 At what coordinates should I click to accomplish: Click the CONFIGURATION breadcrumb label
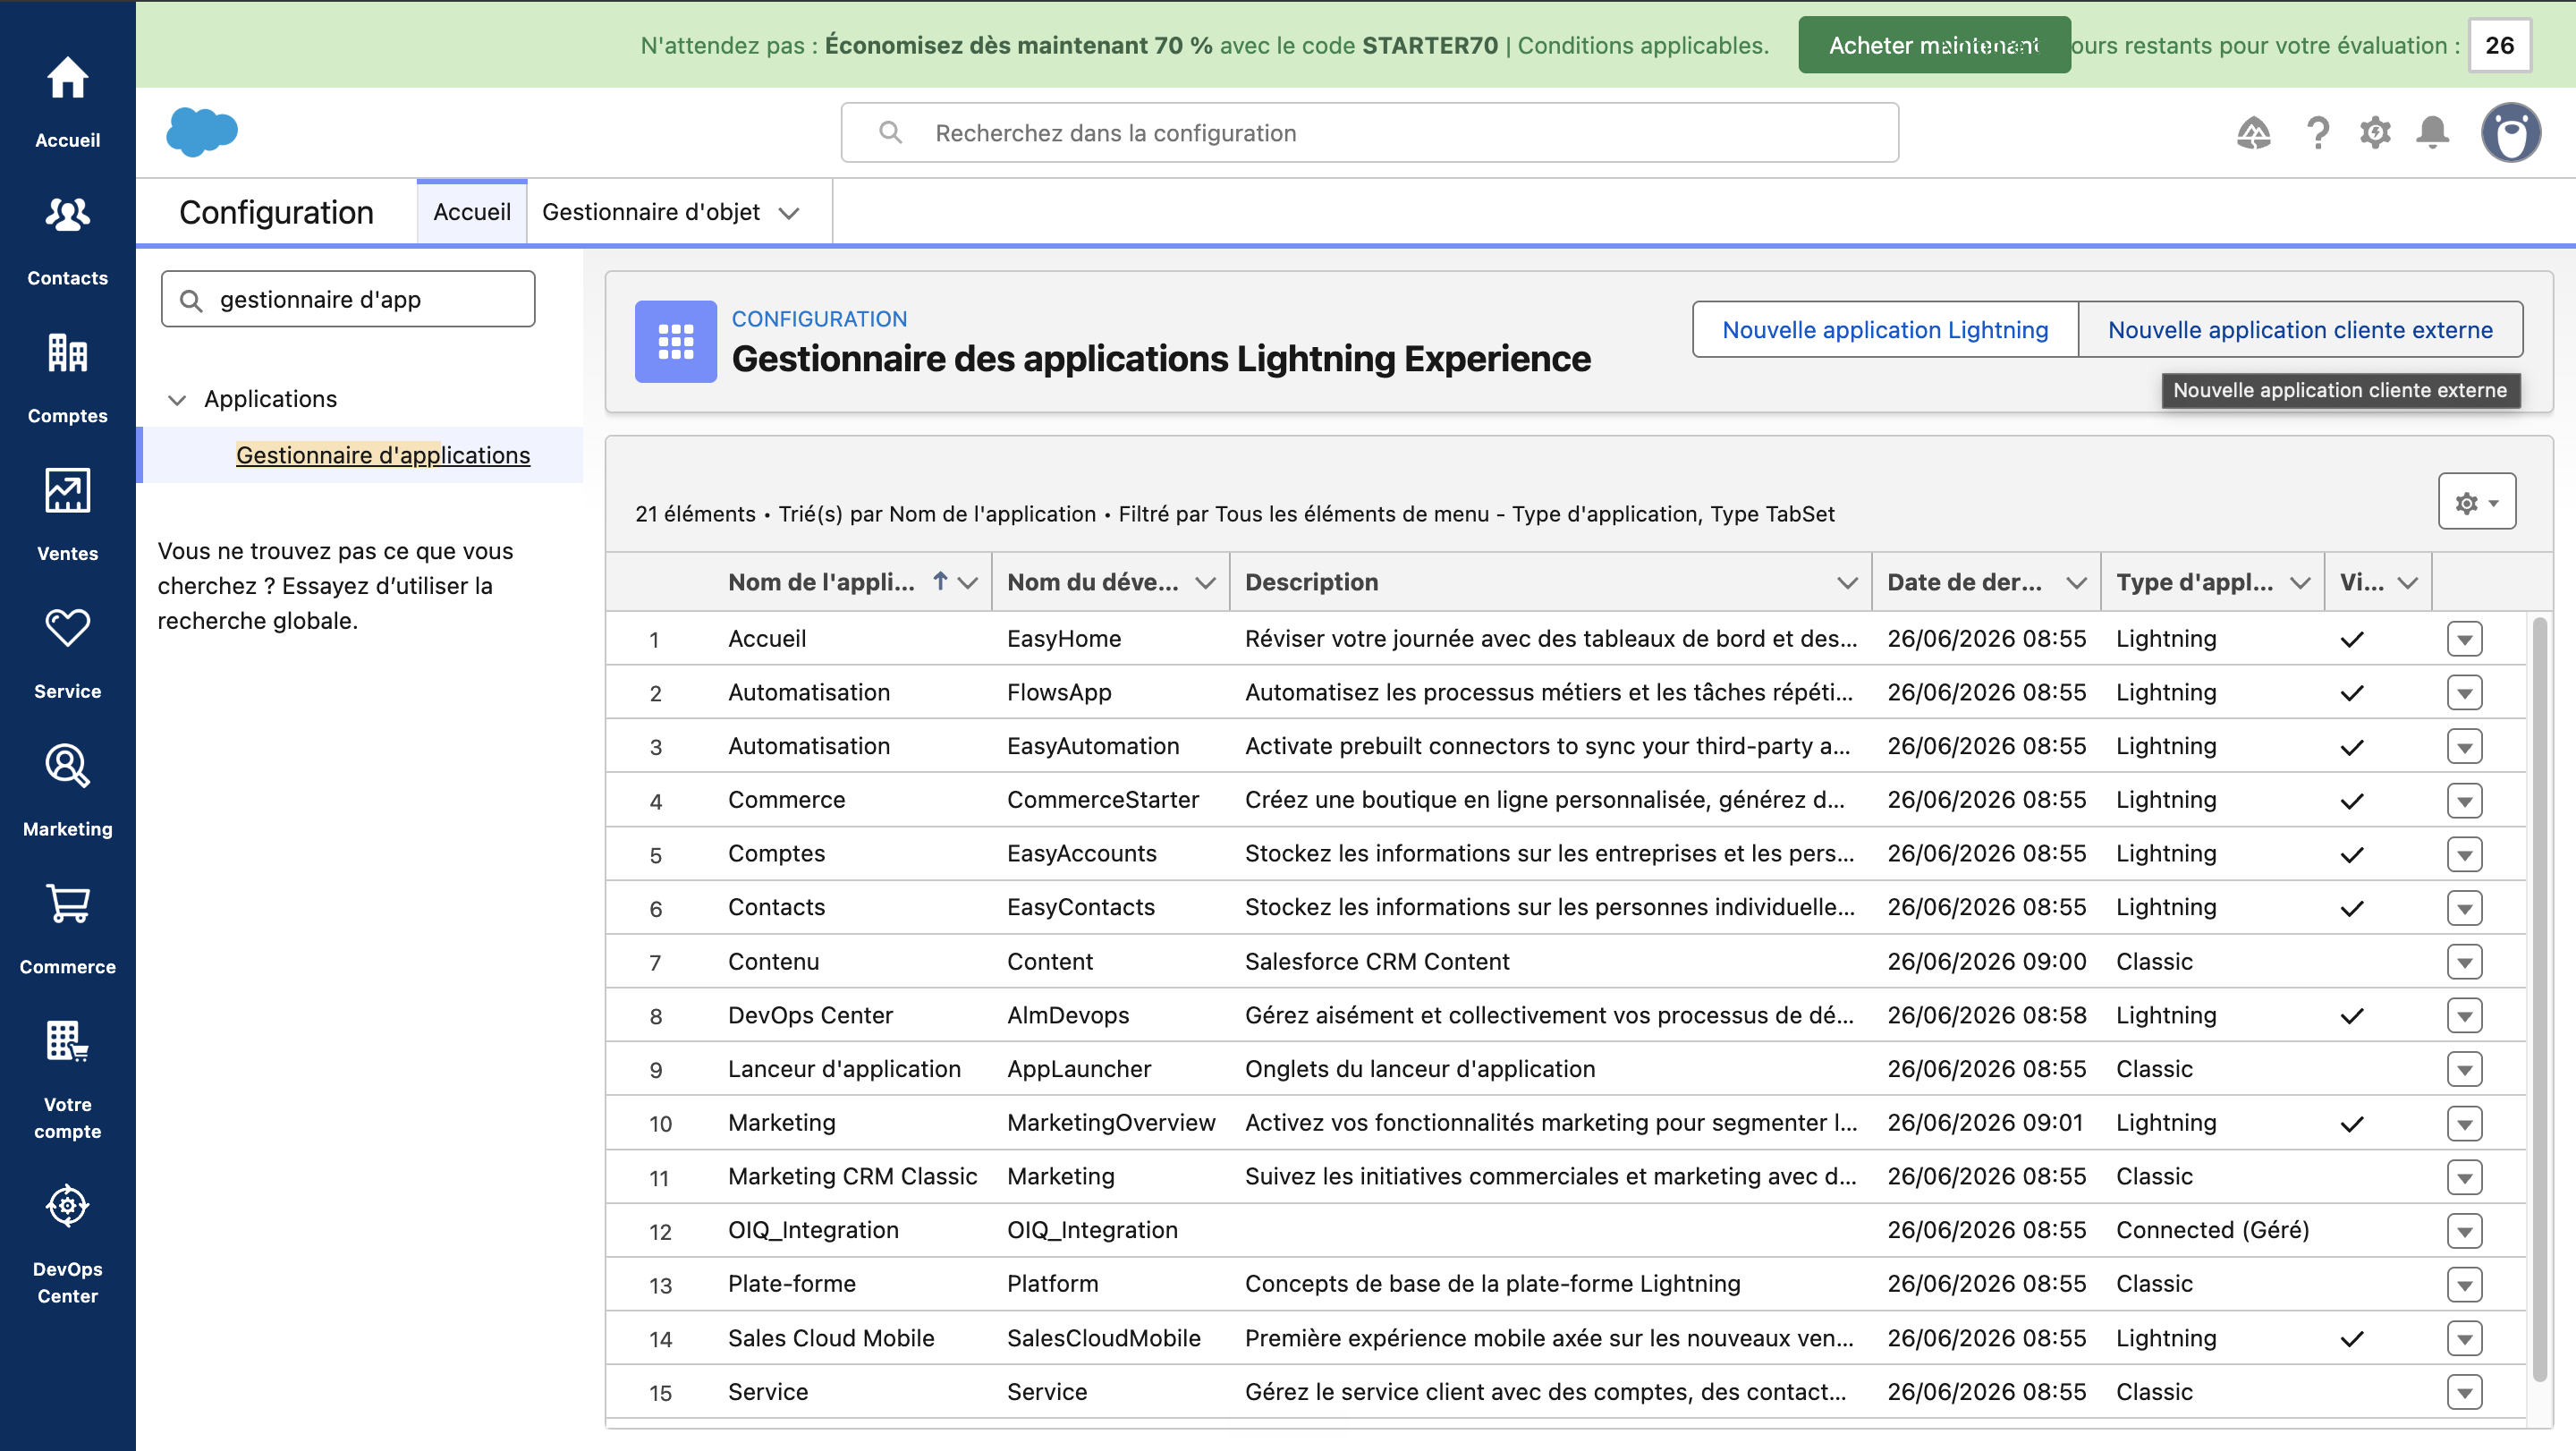(819, 319)
